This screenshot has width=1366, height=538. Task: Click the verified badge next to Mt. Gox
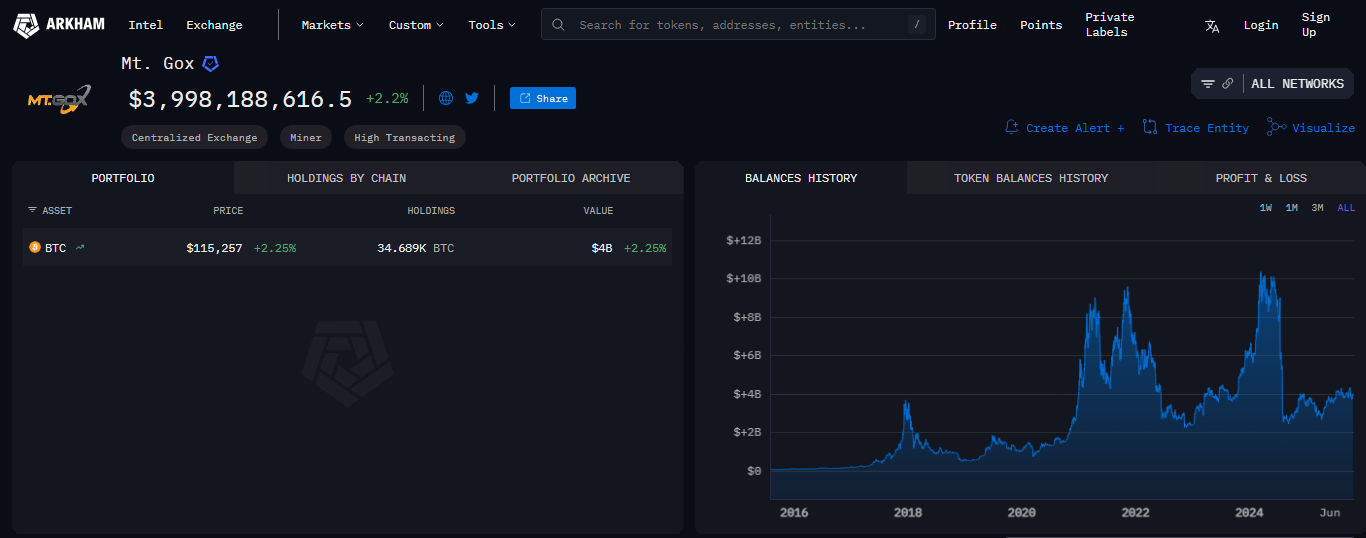click(210, 64)
